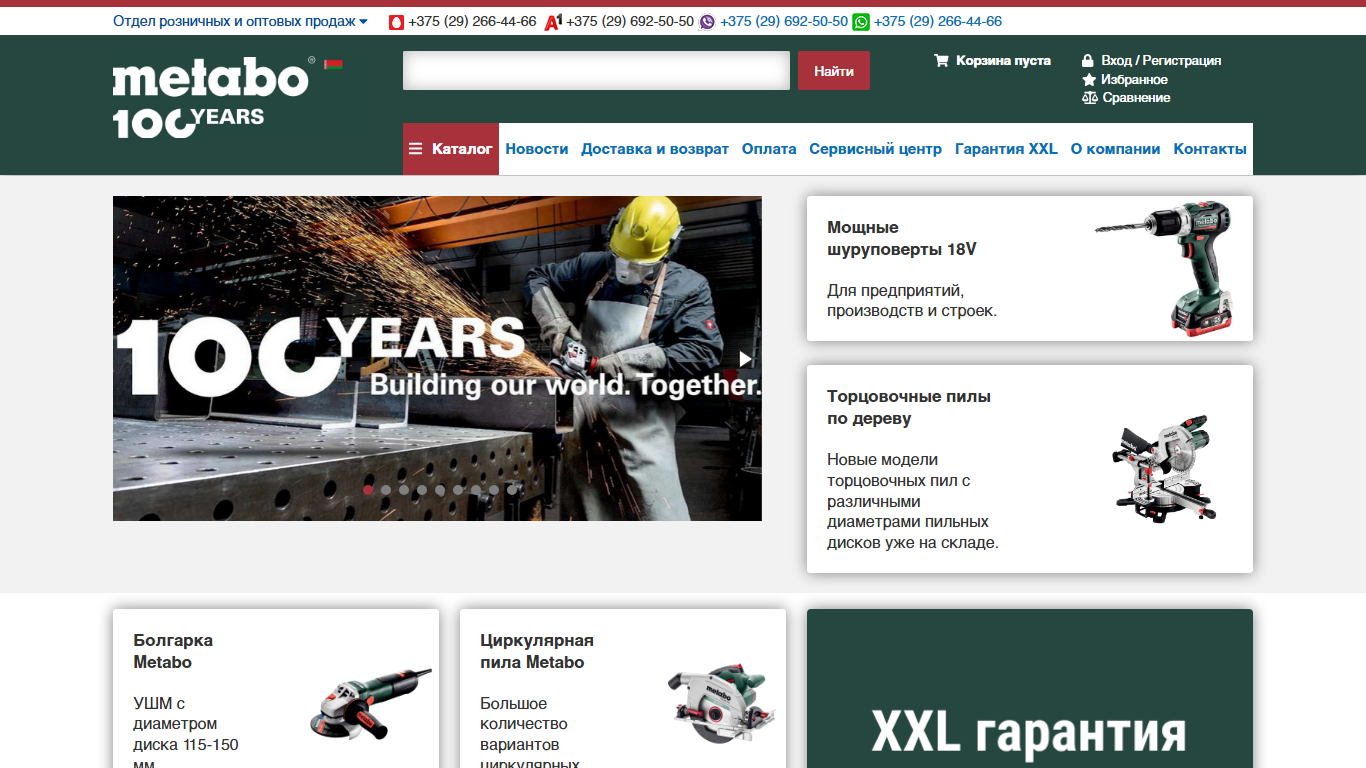Click the Belarus flag icon beside logo
Screen dimensions: 1366x768
(x=334, y=65)
